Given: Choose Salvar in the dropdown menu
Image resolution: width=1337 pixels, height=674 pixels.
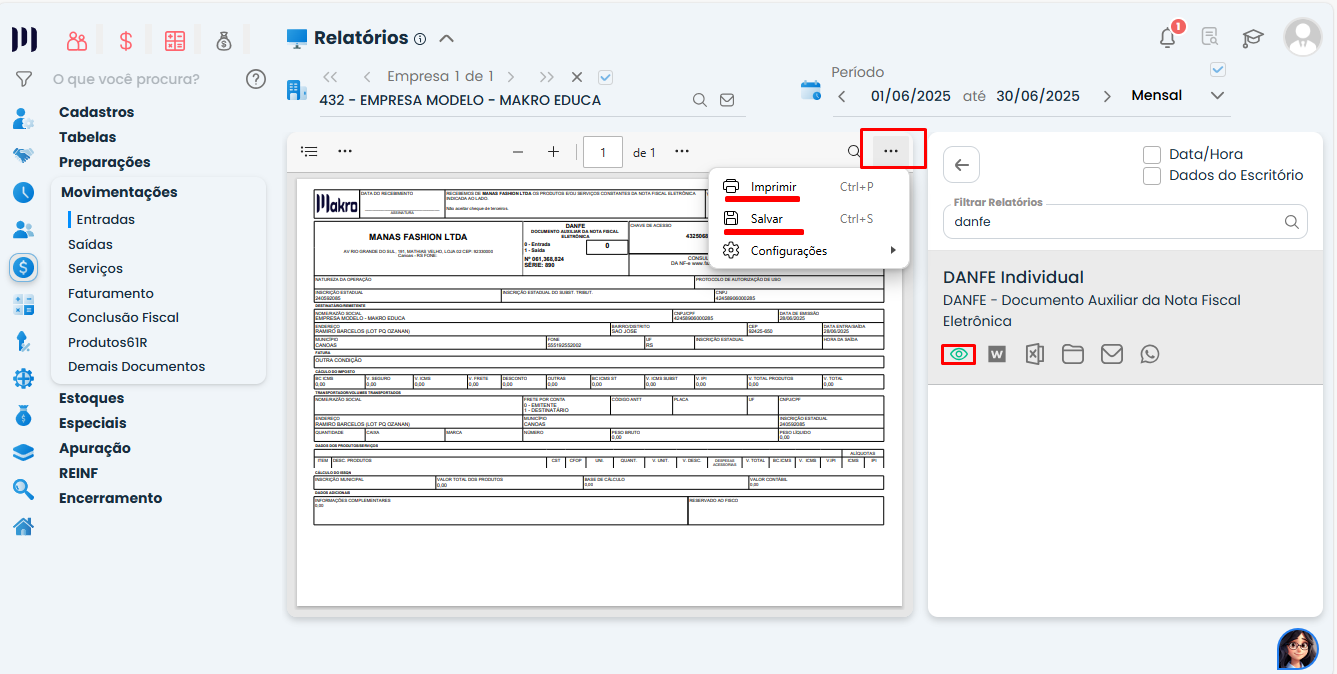Looking at the screenshot, I should coord(766,219).
